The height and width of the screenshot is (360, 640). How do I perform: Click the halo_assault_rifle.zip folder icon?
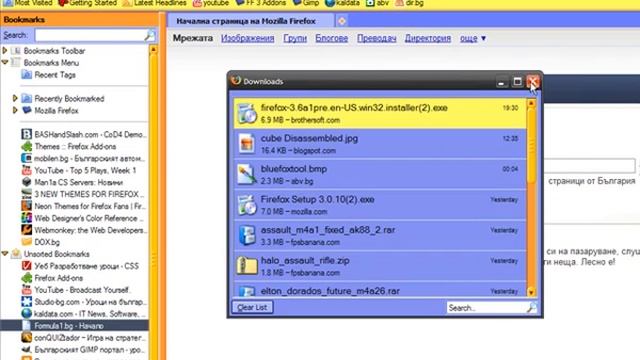(247, 266)
